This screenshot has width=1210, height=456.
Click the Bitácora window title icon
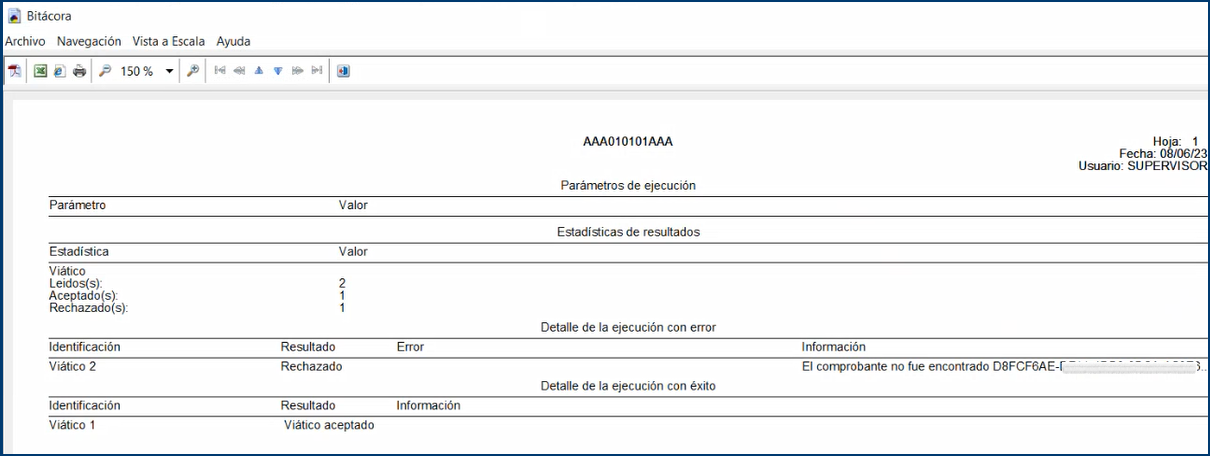pyautogui.click(x=15, y=16)
